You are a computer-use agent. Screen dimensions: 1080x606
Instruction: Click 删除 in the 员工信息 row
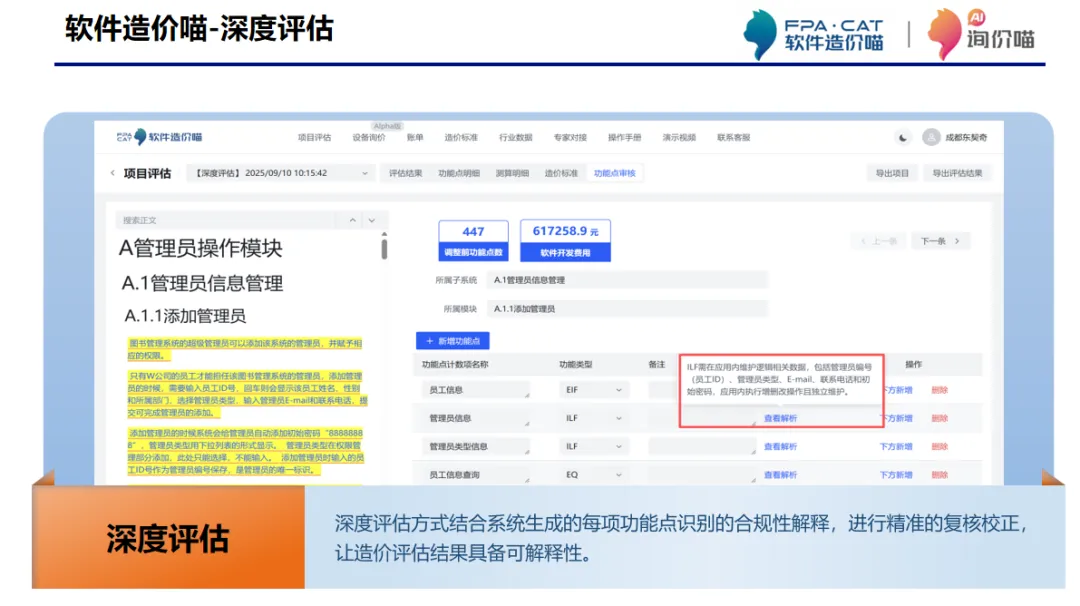[x=939, y=390]
